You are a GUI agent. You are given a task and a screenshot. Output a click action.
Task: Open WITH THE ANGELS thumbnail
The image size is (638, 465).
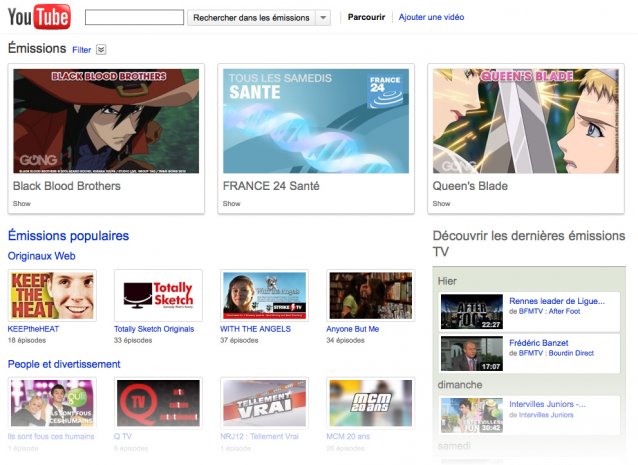264,295
